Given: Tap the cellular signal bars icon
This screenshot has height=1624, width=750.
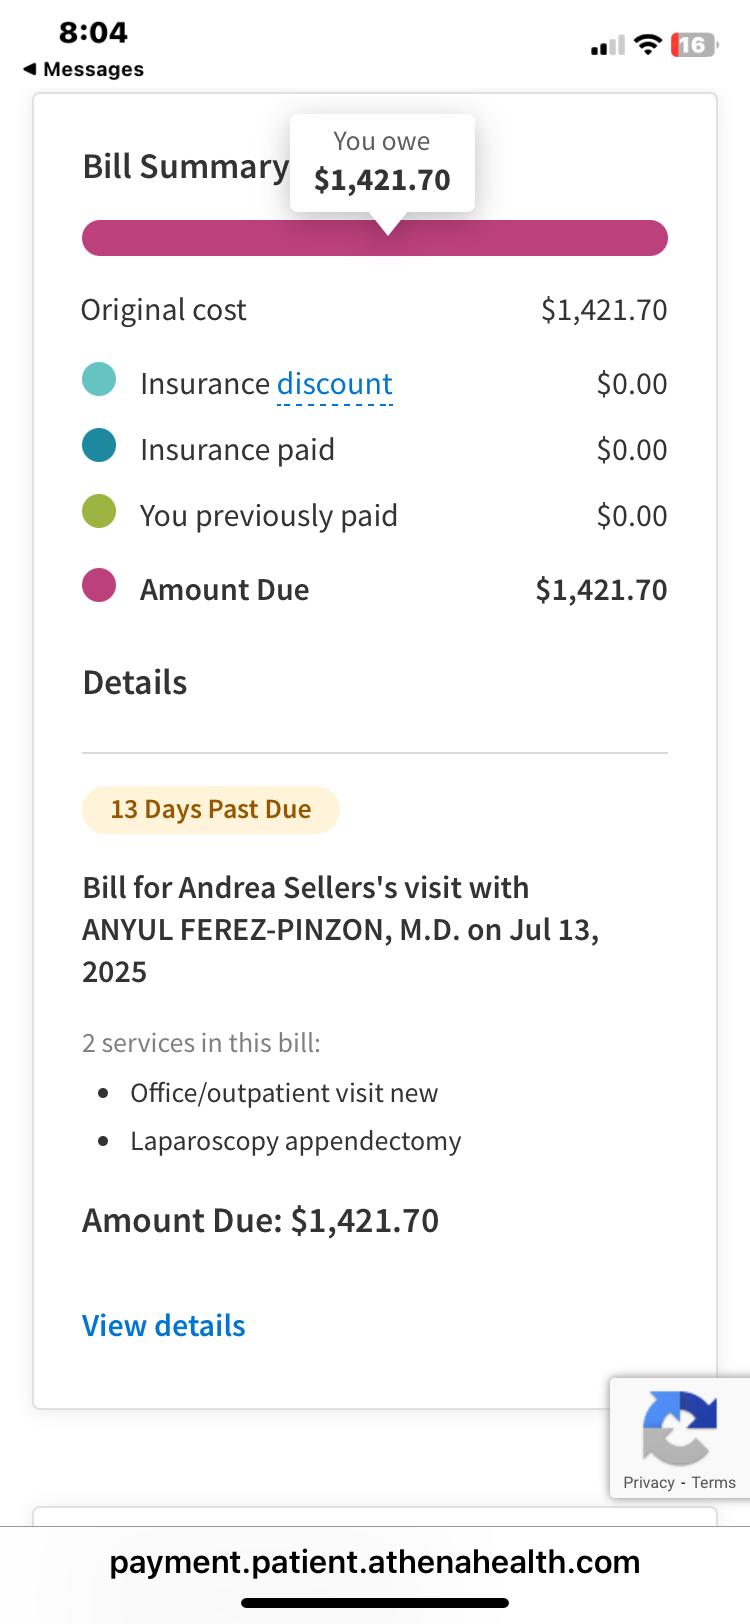Looking at the screenshot, I should tap(608, 46).
